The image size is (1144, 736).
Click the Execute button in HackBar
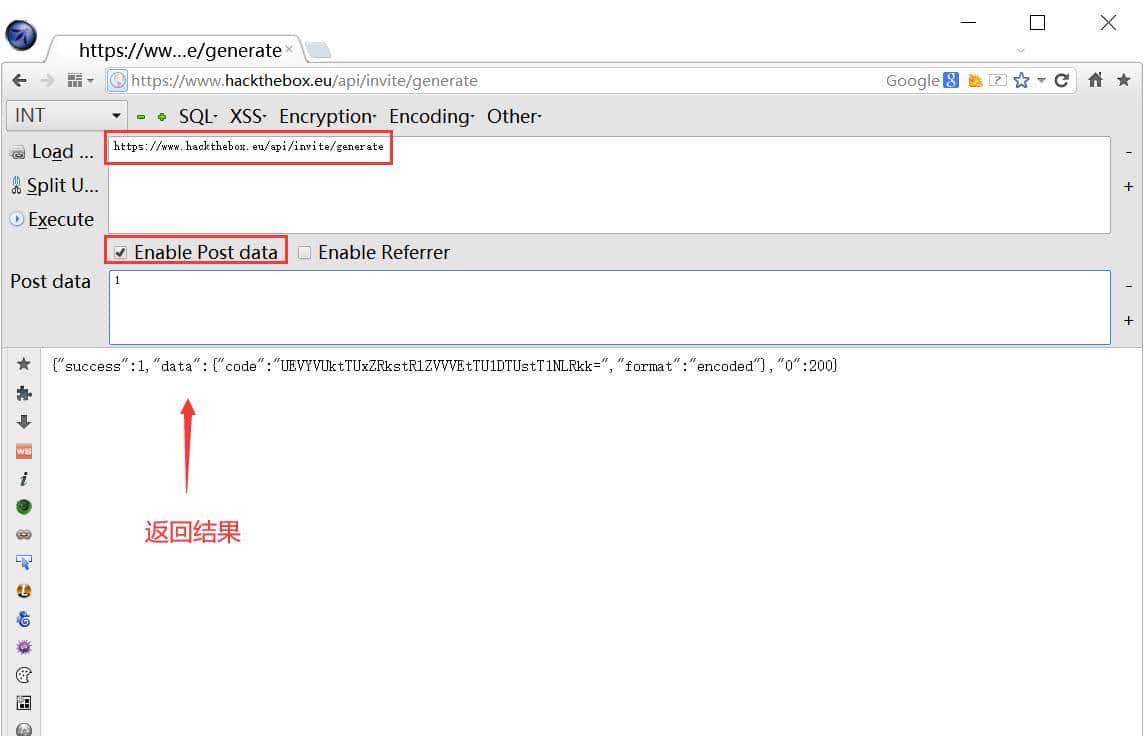(x=52, y=219)
